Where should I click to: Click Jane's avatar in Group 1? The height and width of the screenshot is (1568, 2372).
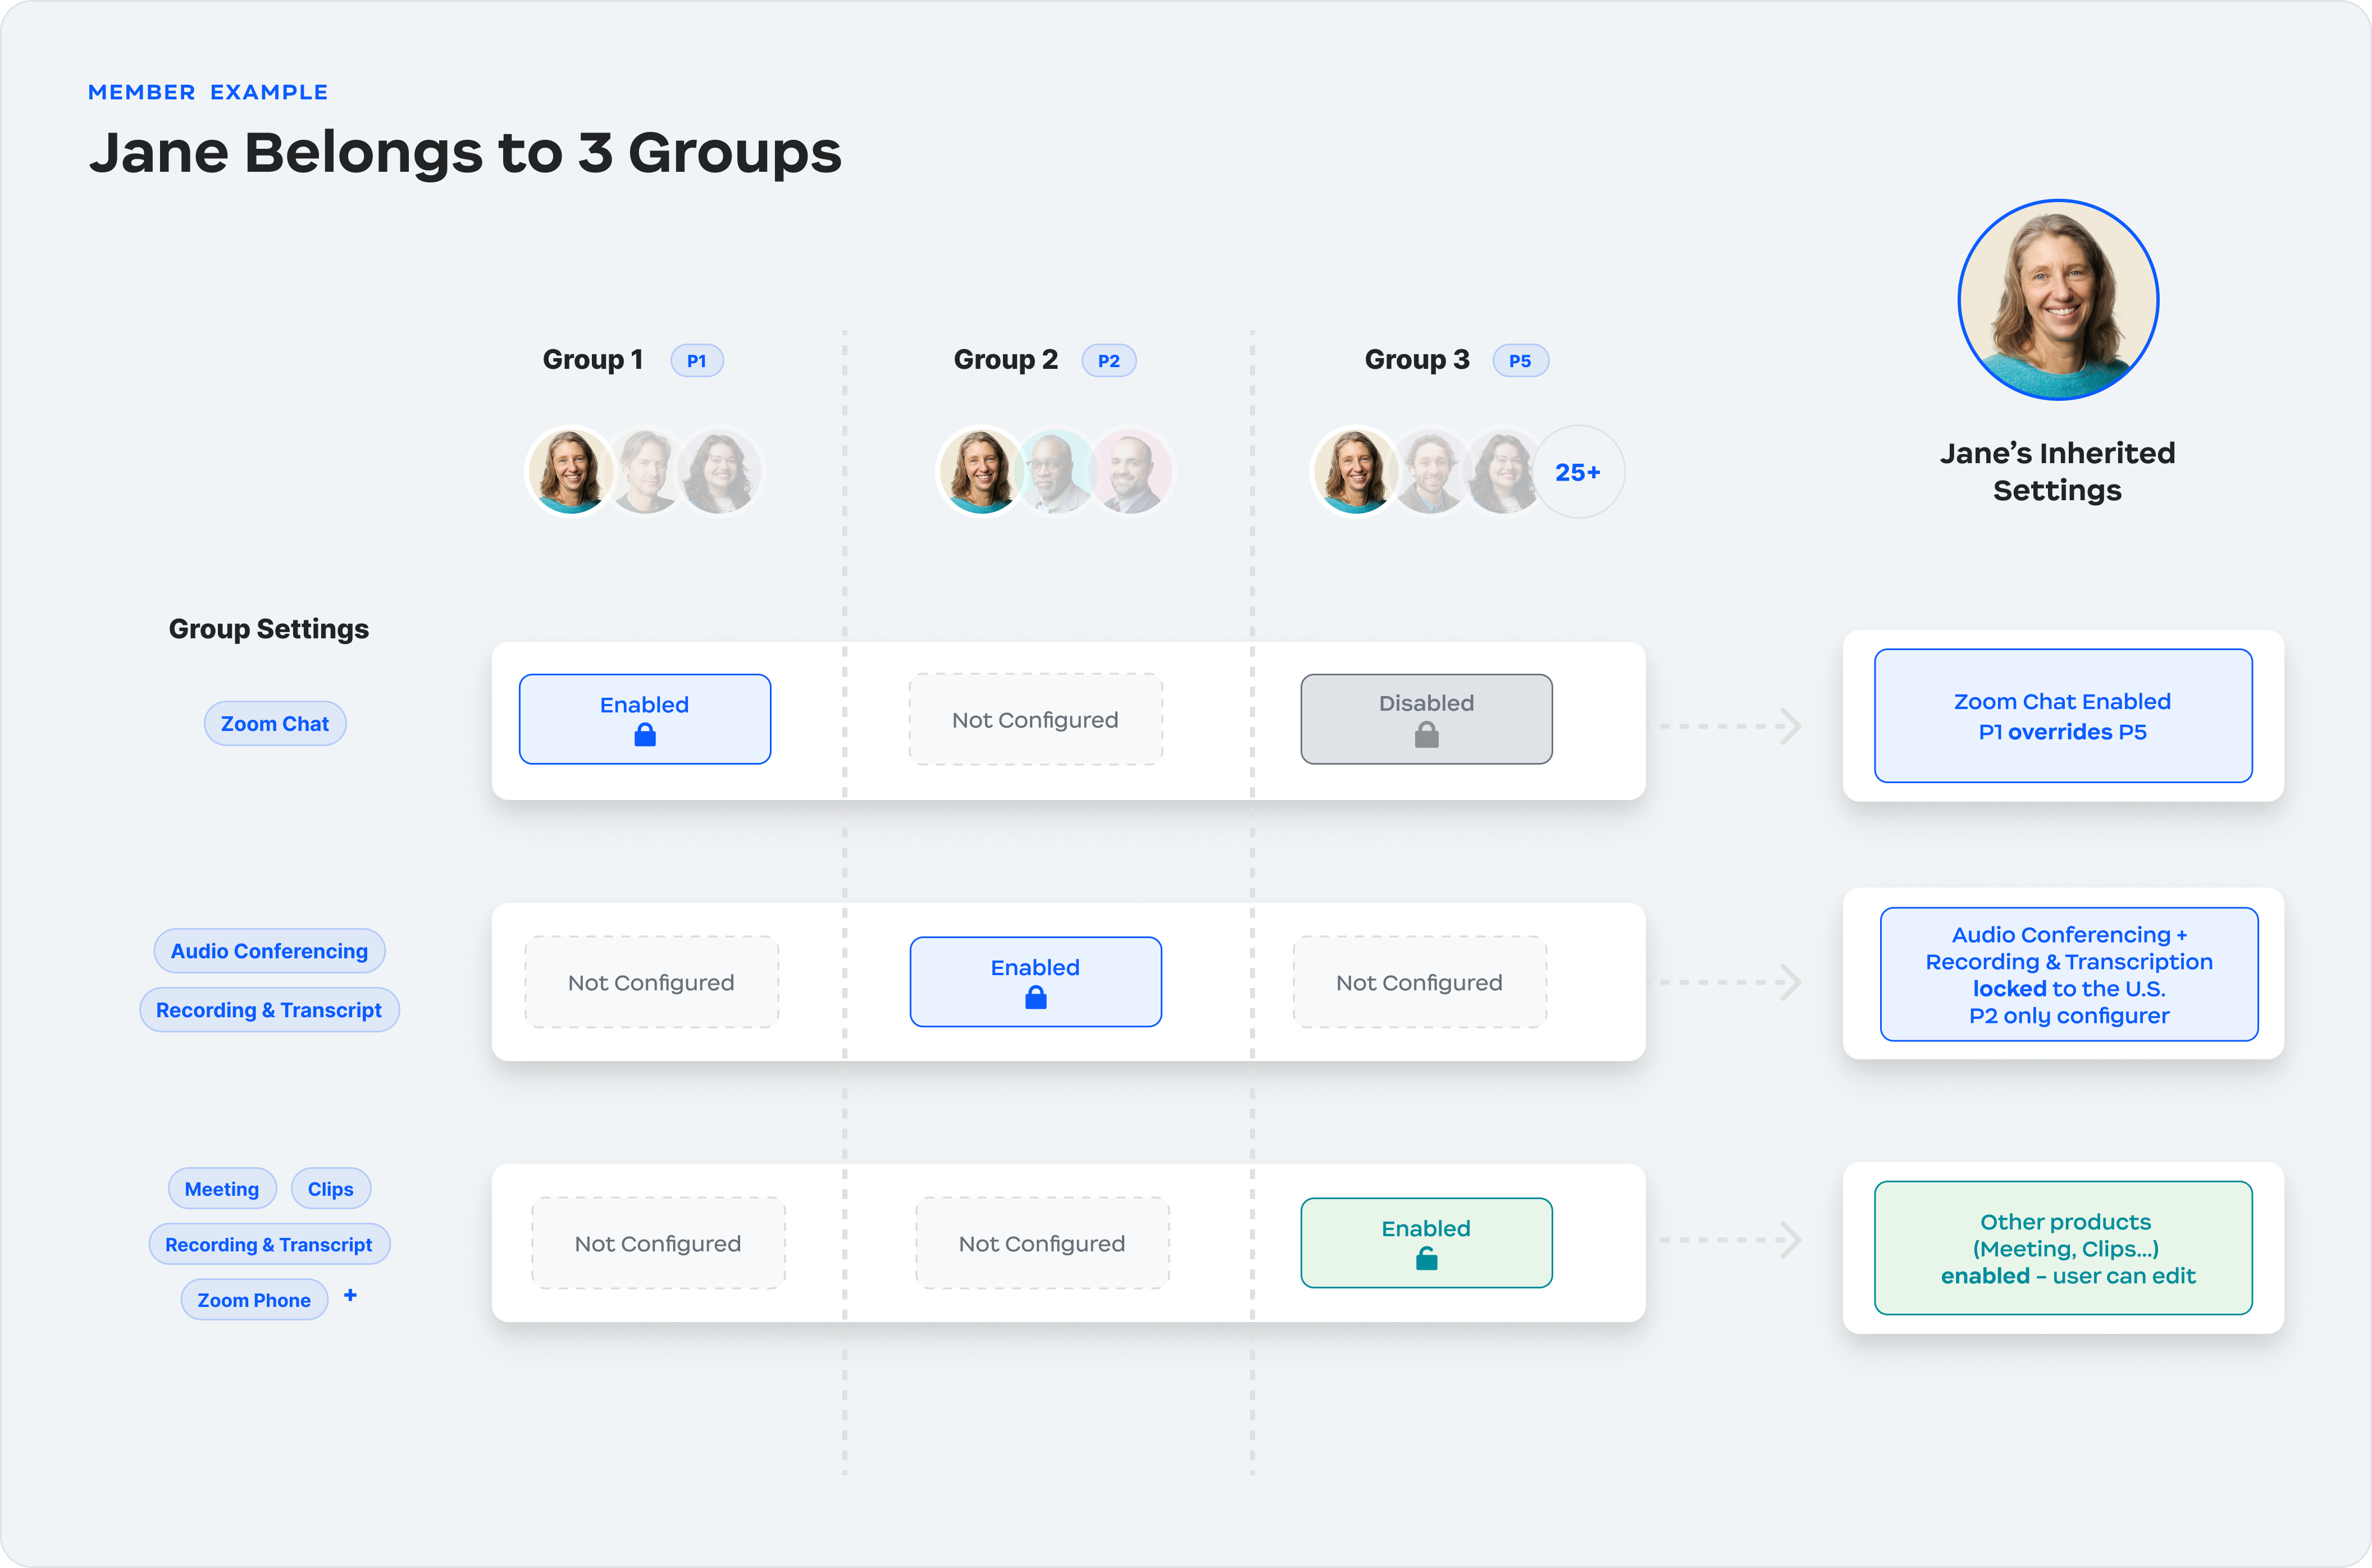[570, 471]
